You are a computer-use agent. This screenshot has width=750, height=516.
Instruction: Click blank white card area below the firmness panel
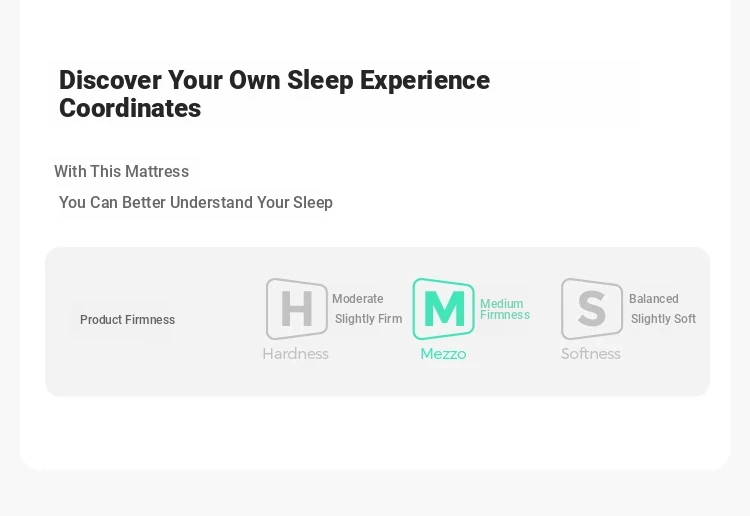tap(375, 430)
